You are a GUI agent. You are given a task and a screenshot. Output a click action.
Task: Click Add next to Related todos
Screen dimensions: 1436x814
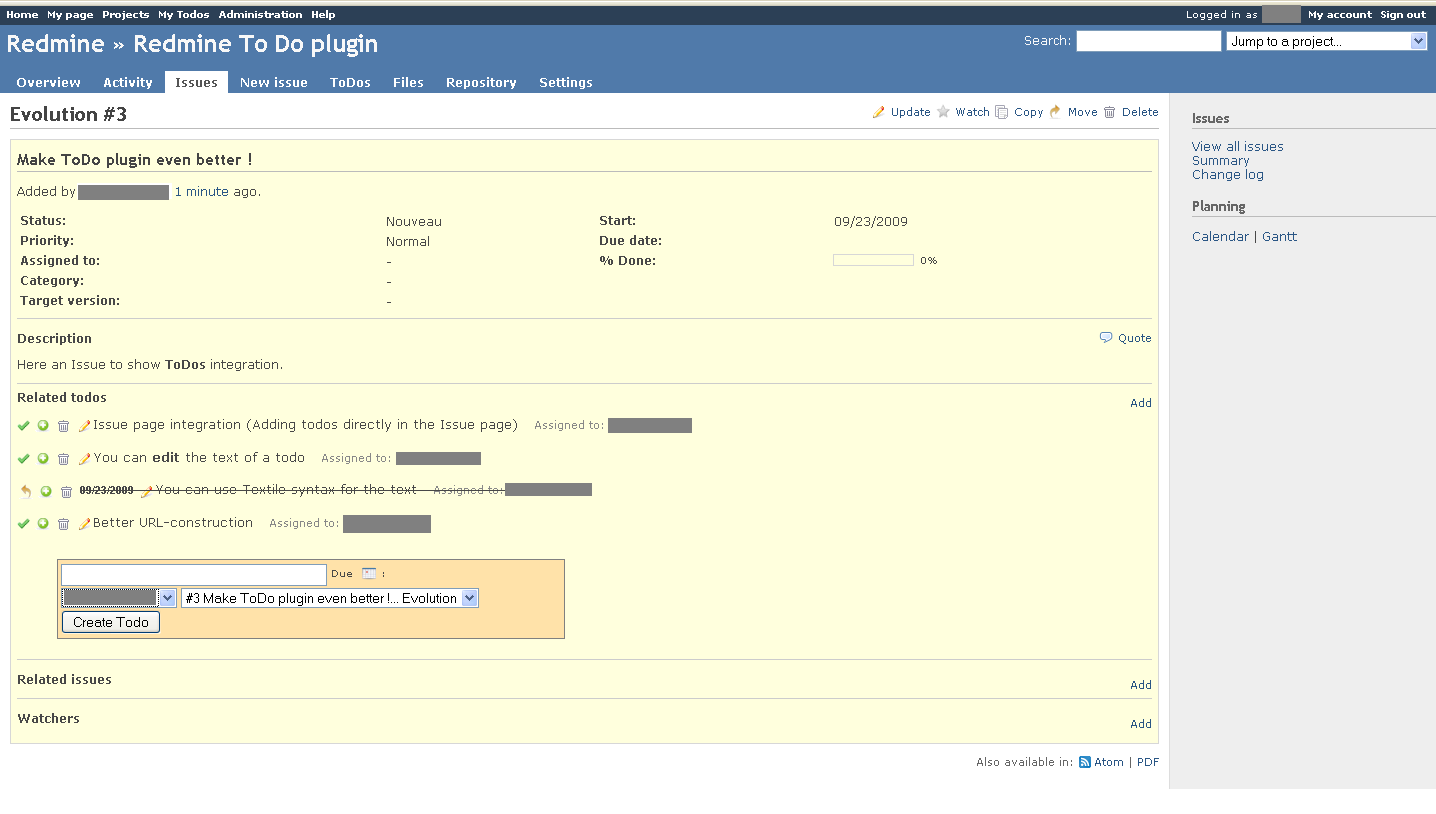[x=1141, y=403]
